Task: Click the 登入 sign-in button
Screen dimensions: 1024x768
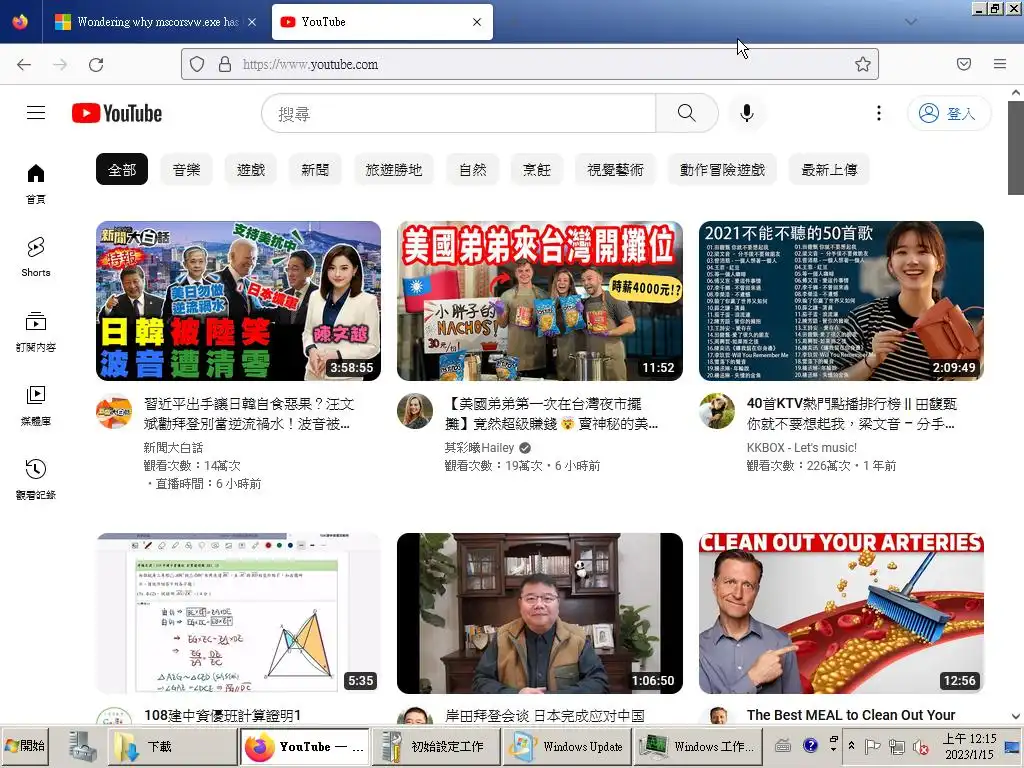Action: [x=948, y=113]
